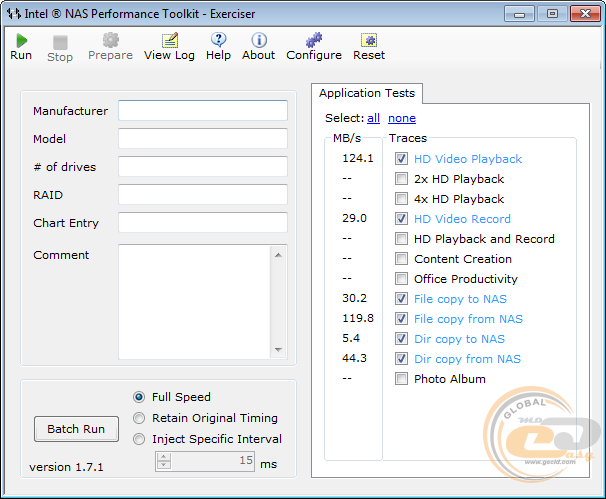
Task: Click the Chart Entry input field
Action: click(x=203, y=222)
